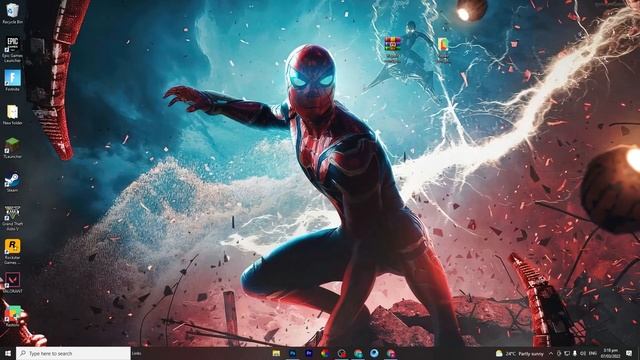640x360 pixels.
Task: Launch the Epic Games Launcher shortcut
Action: [12, 49]
